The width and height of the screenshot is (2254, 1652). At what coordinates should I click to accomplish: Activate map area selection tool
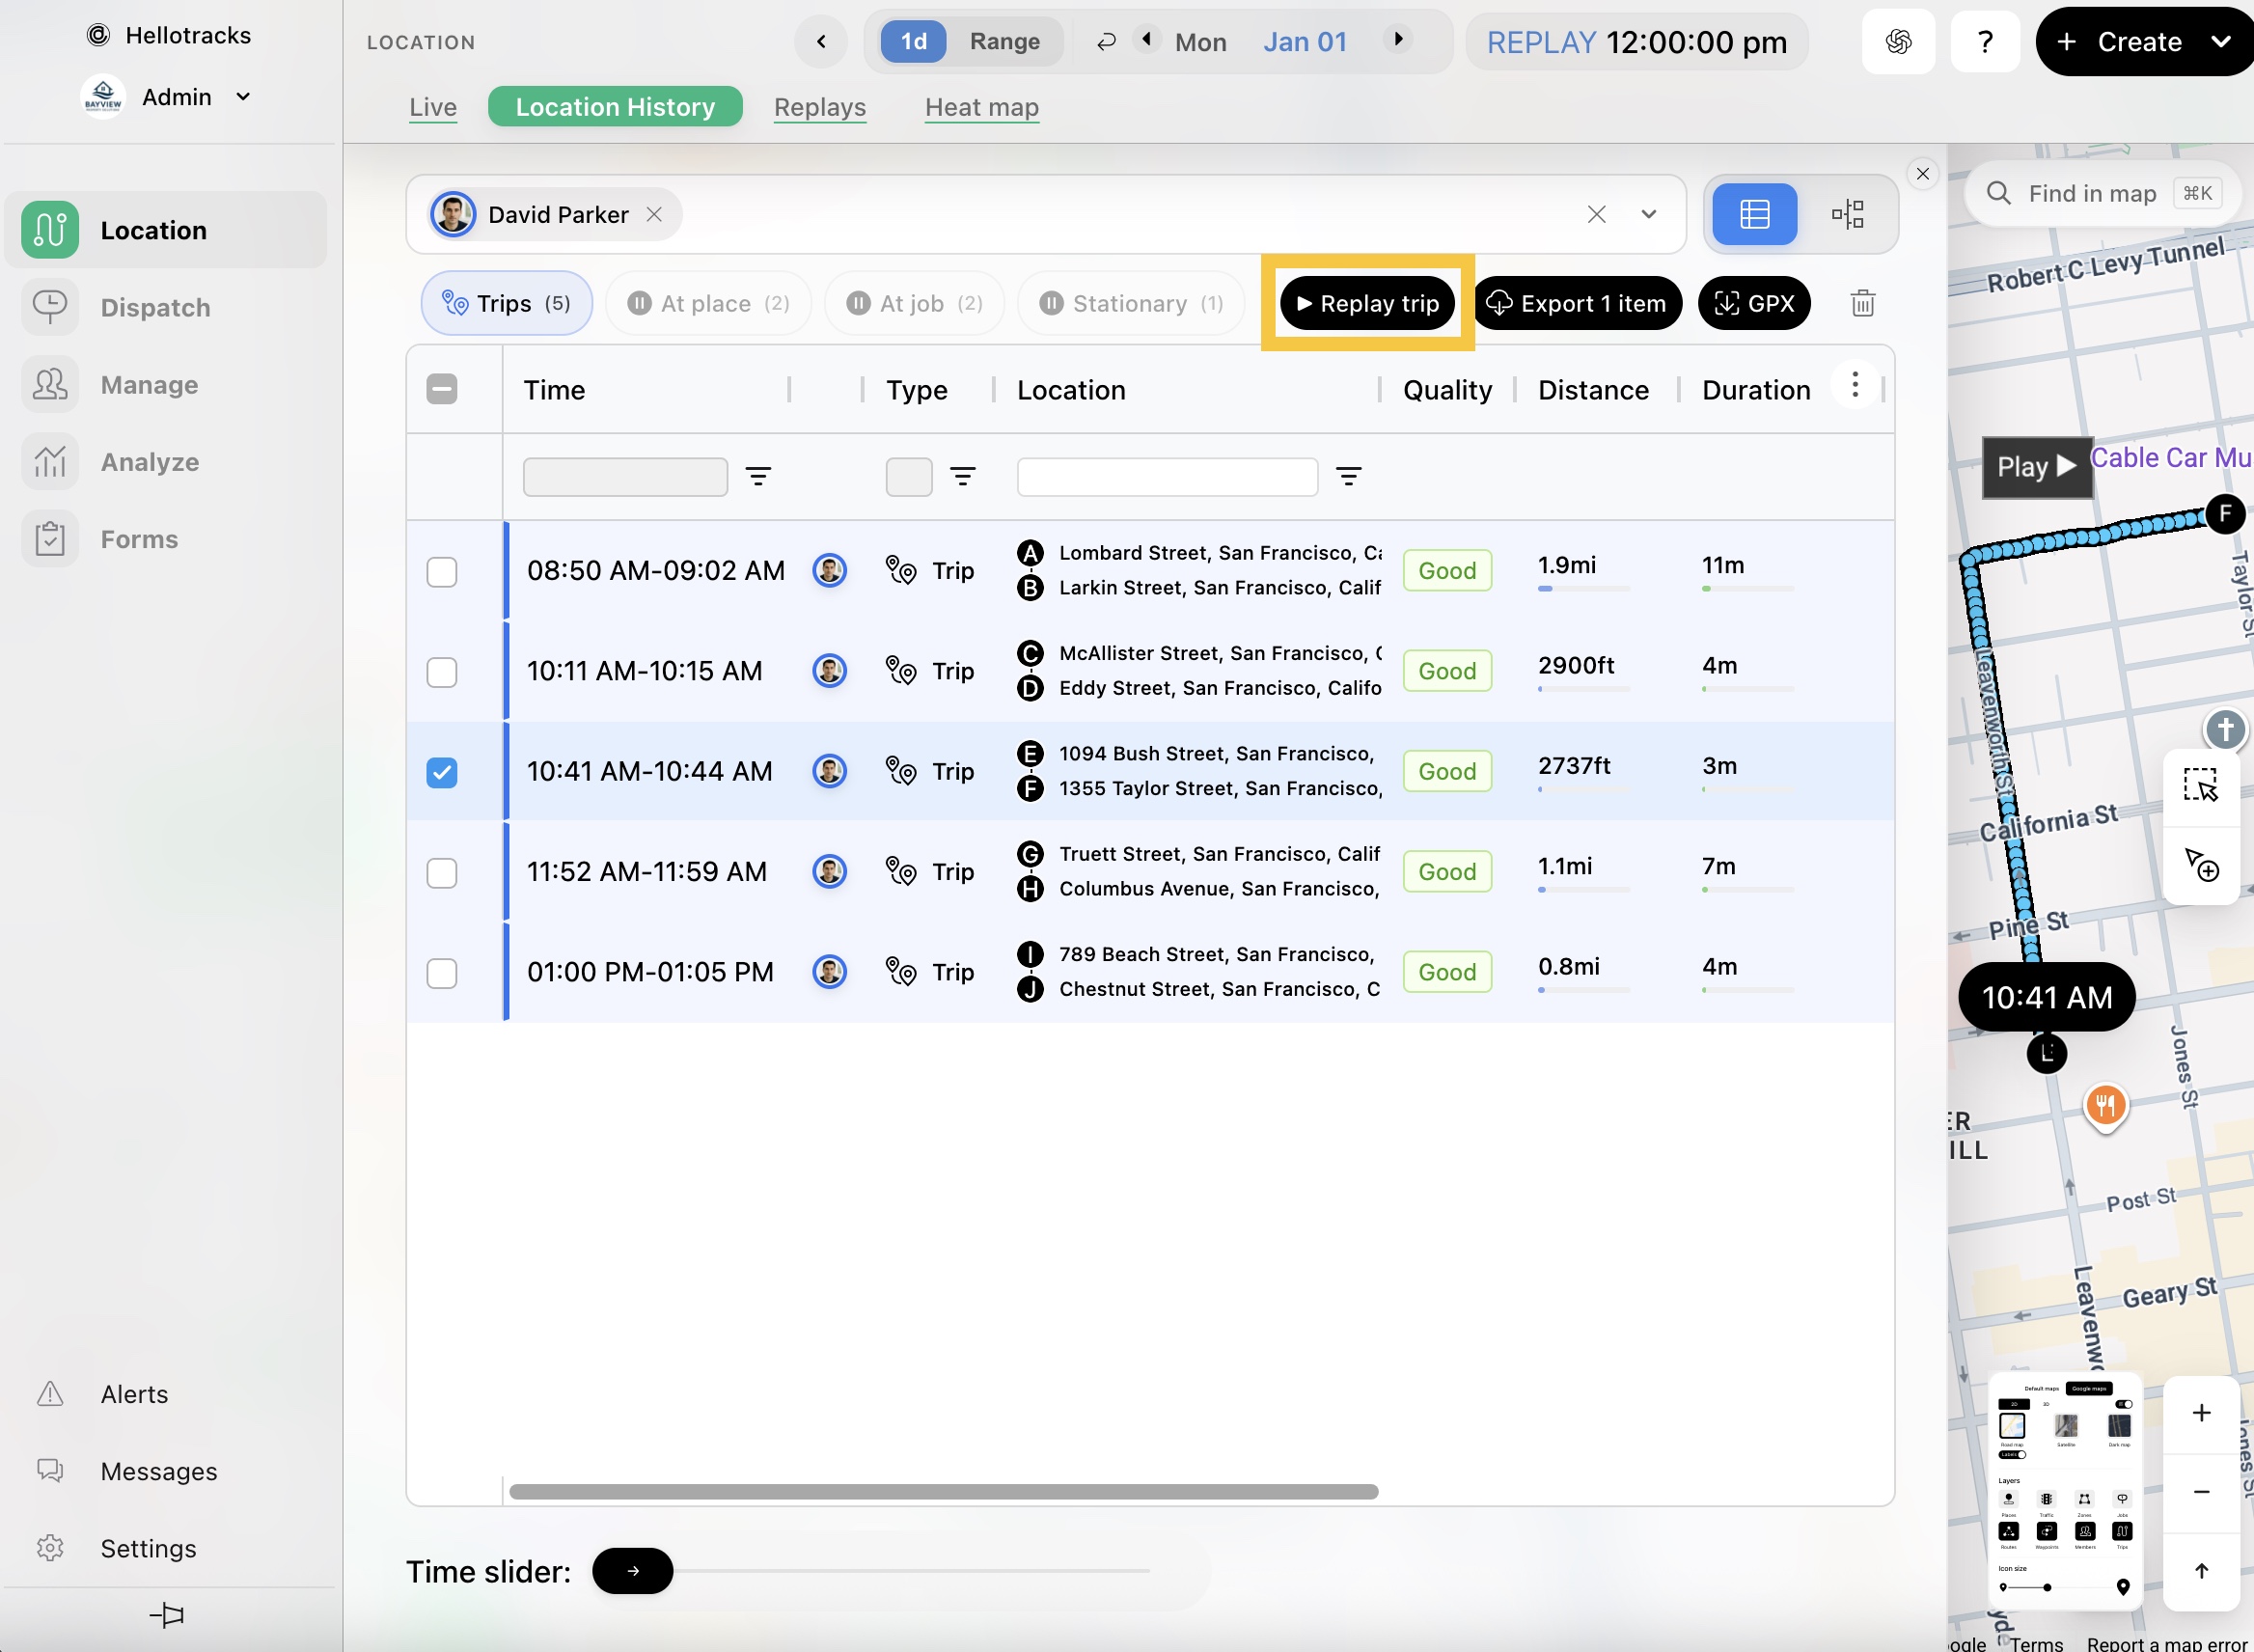pyautogui.click(x=2200, y=785)
